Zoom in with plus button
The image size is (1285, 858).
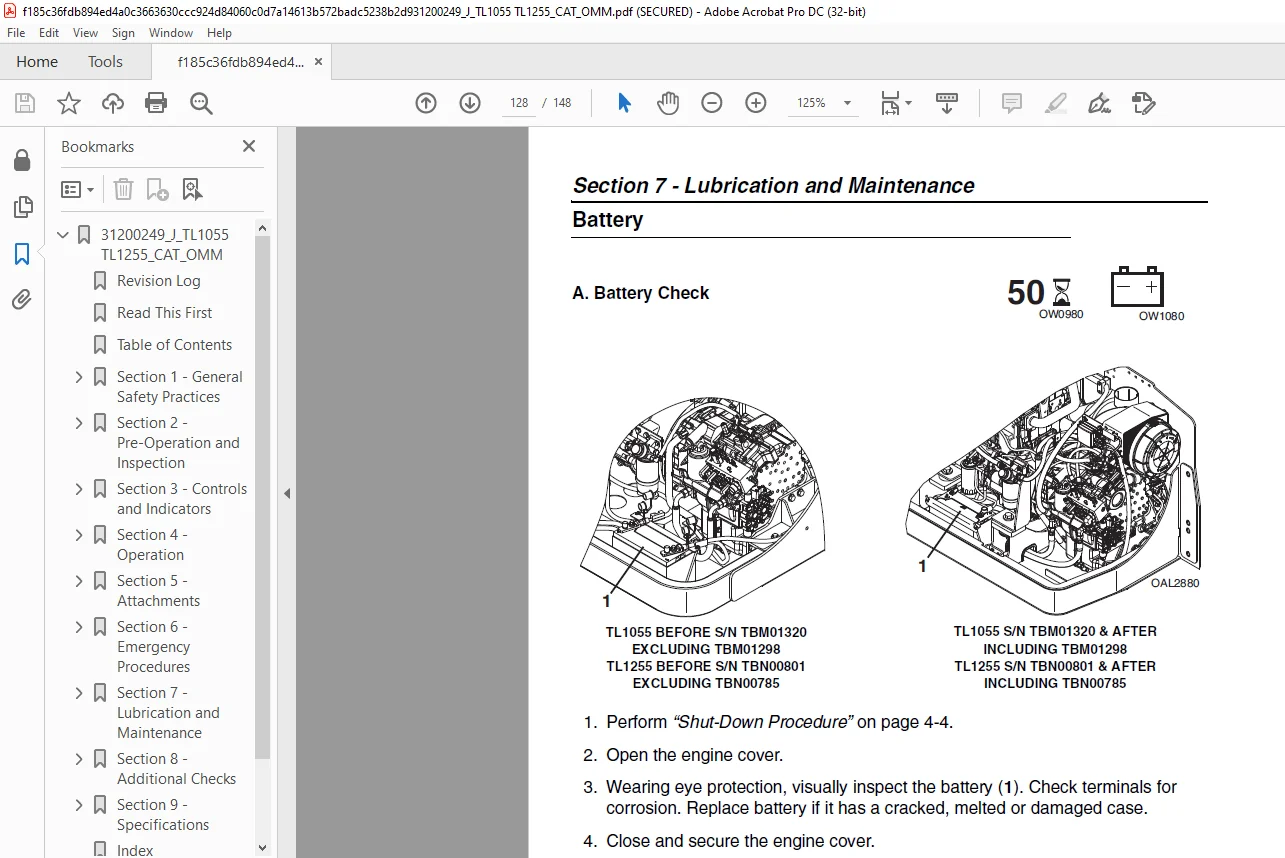pos(756,103)
